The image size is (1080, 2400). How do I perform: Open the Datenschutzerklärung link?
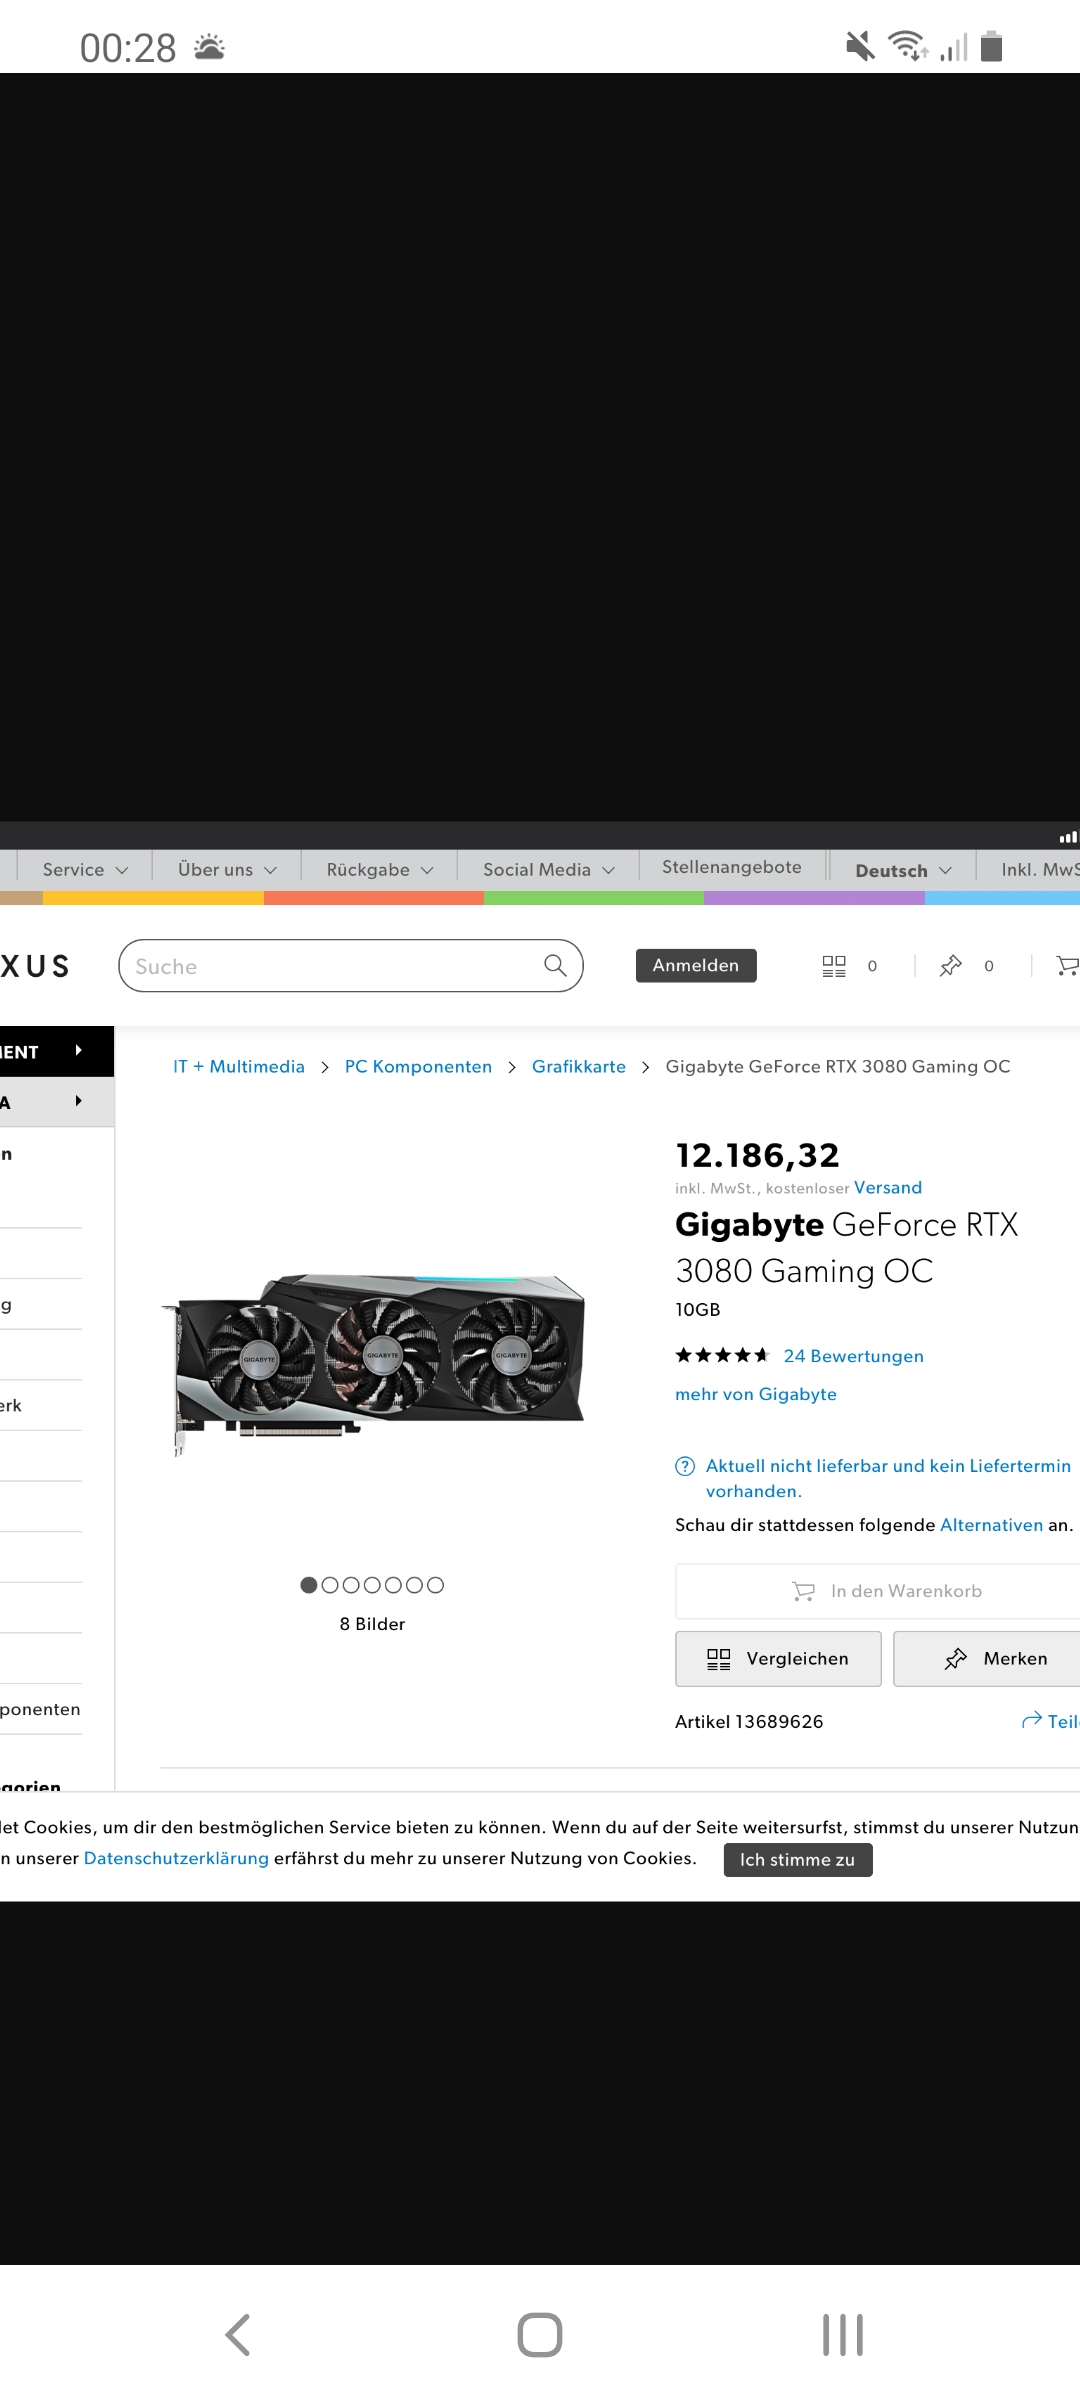click(176, 1858)
